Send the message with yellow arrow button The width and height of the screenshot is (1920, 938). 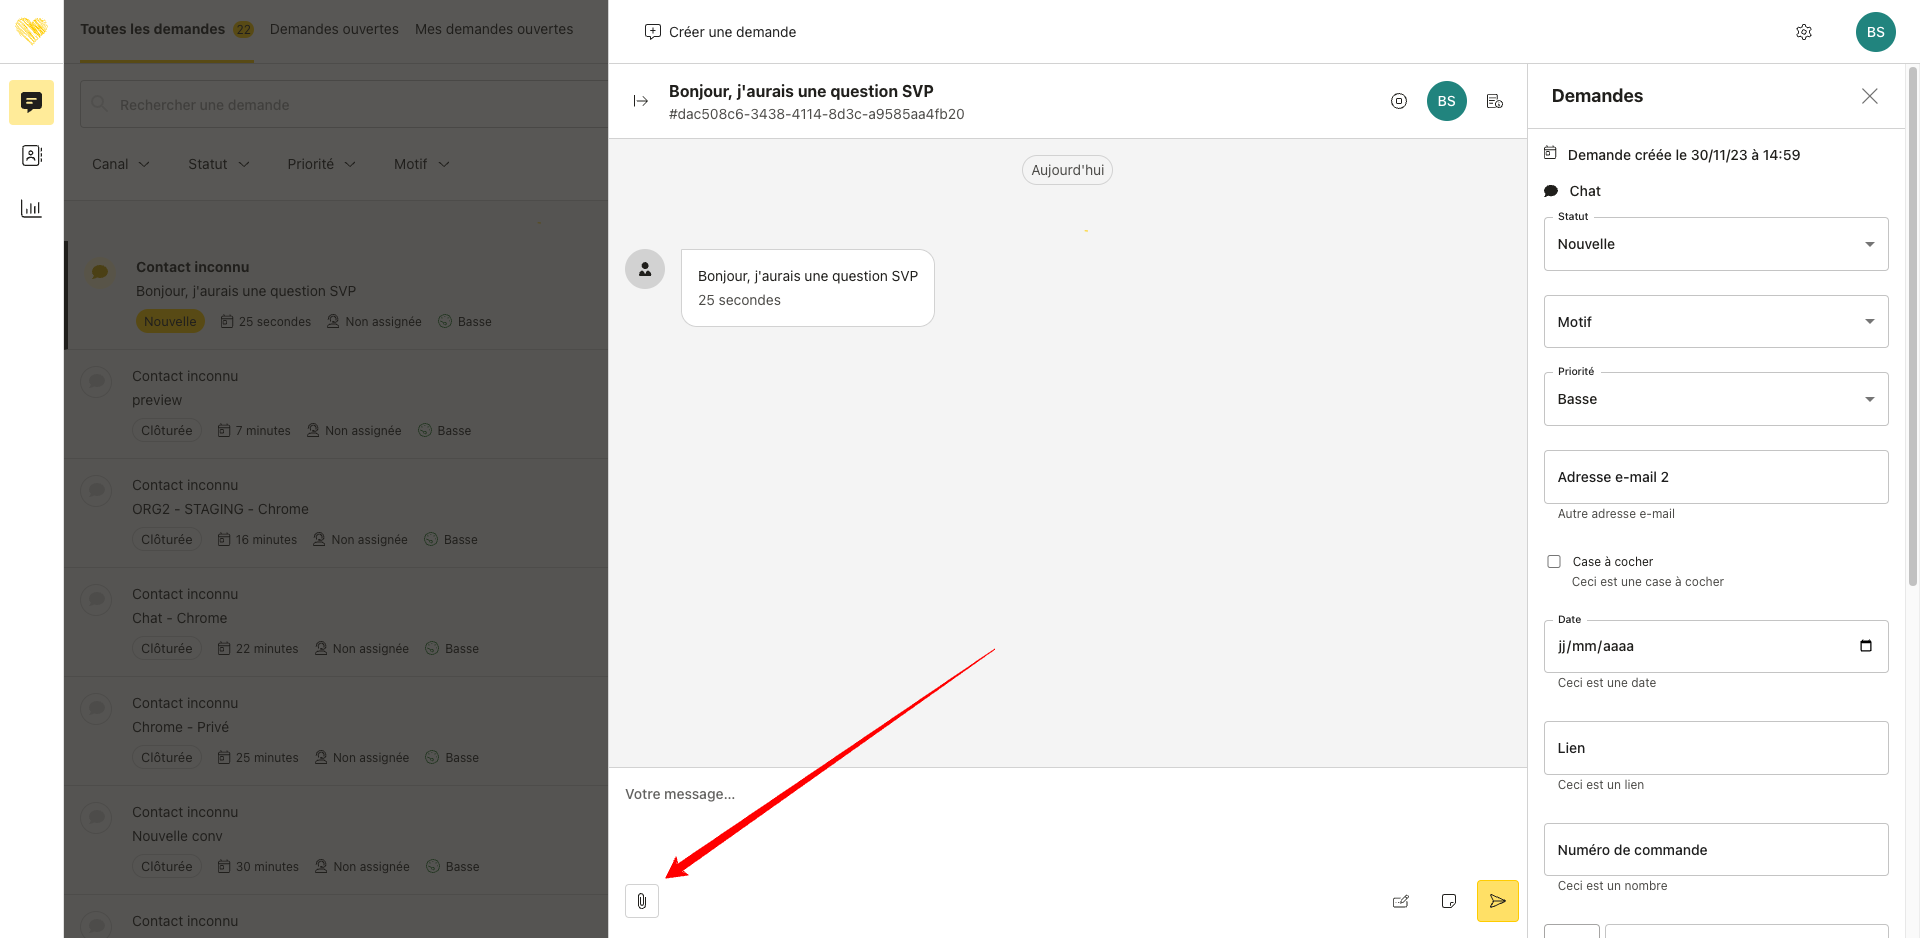click(x=1497, y=901)
